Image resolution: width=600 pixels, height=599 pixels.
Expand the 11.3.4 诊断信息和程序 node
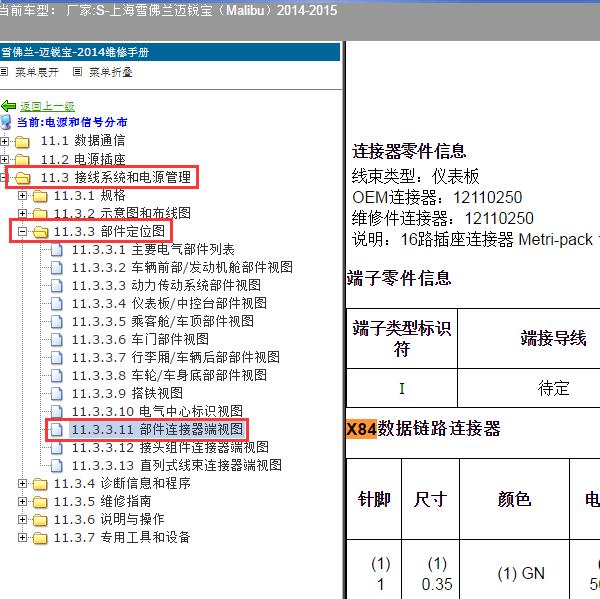tap(23, 484)
